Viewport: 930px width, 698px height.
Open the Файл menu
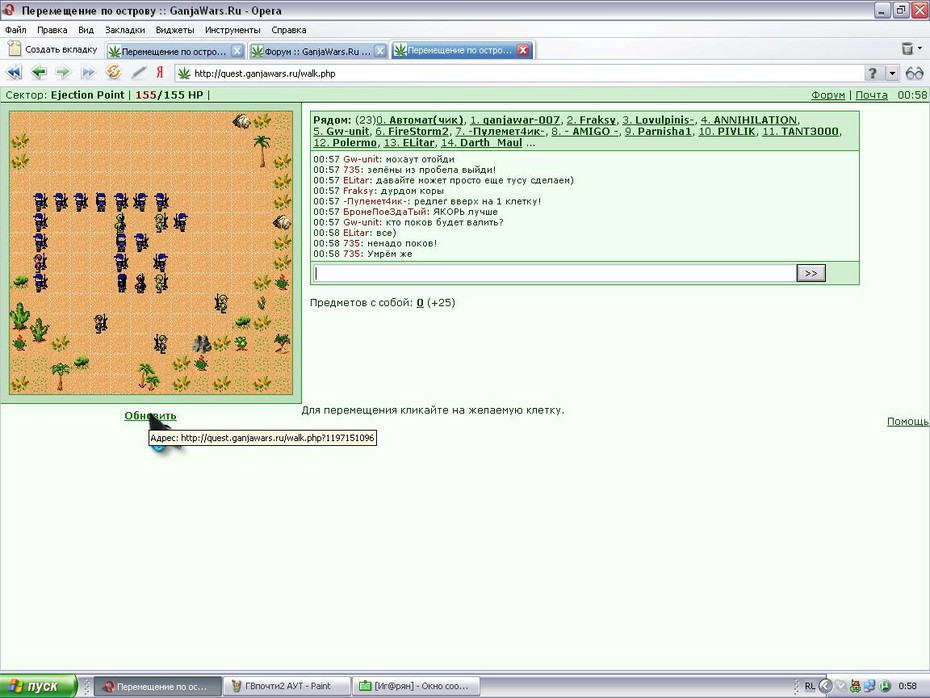tap(15, 30)
